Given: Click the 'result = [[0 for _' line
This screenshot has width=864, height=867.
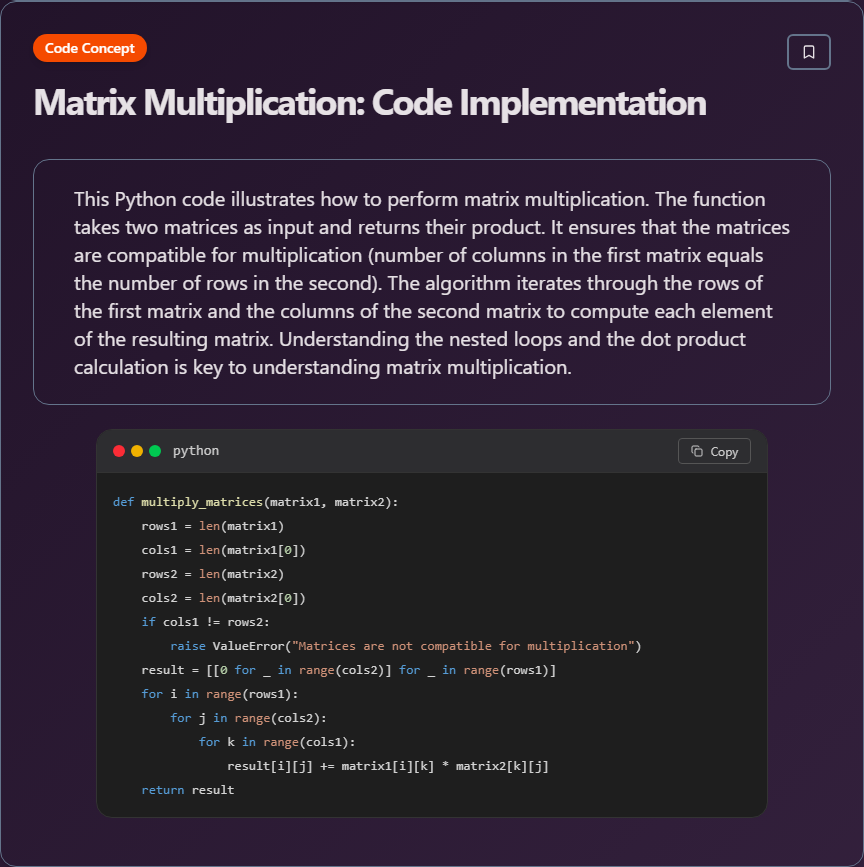Looking at the screenshot, I should click(349, 670).
